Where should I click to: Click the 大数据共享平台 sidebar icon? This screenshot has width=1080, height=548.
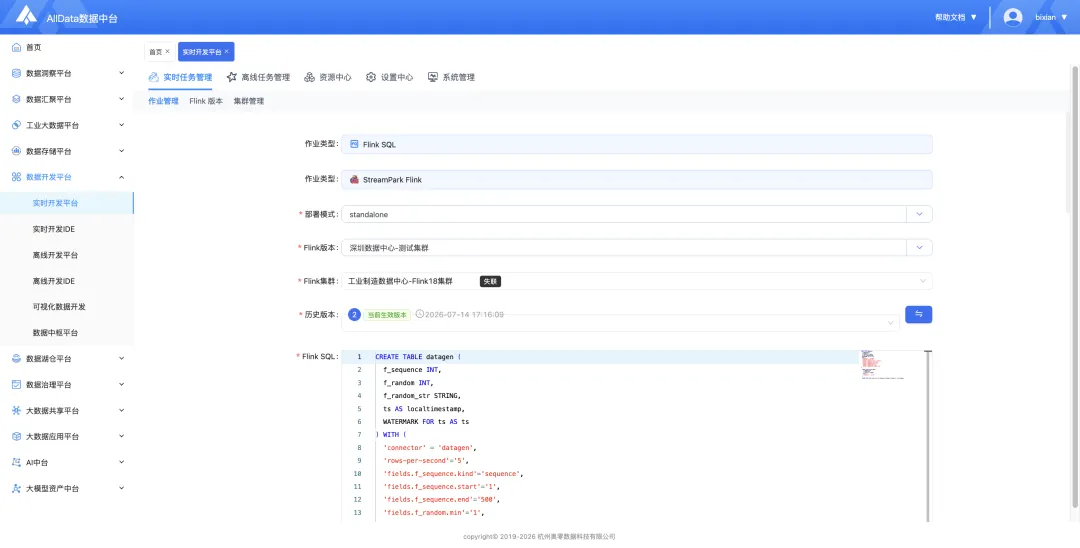pos(17,411)
